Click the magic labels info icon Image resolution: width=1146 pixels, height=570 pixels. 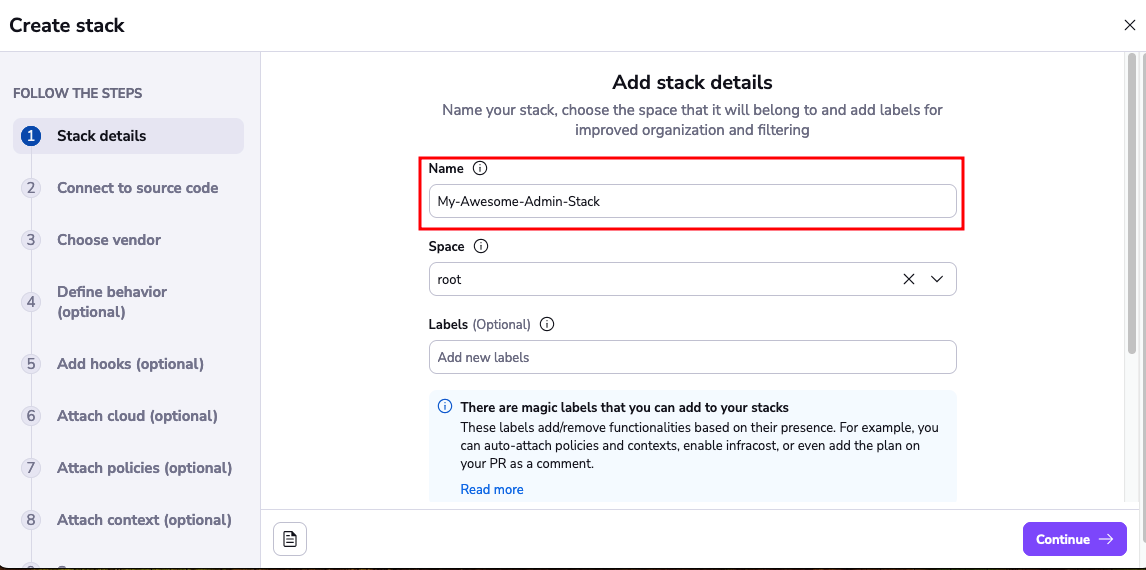point(445,407)
